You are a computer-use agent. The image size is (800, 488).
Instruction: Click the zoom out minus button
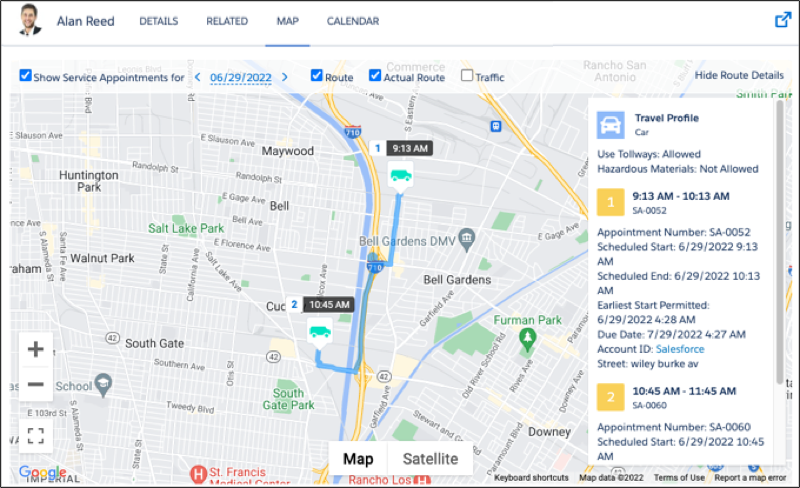[x=35, y=384]
